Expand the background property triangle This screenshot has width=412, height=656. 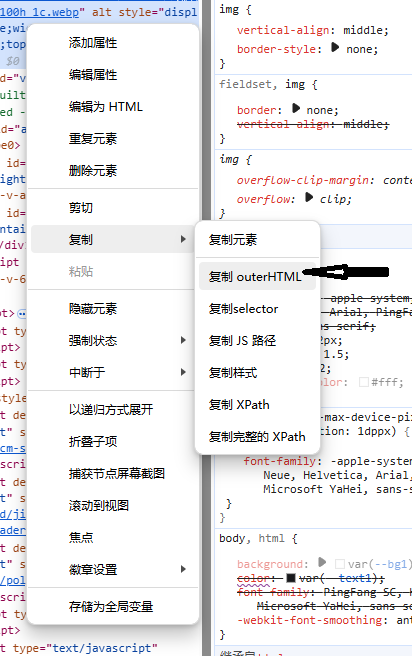pos(322,562)
